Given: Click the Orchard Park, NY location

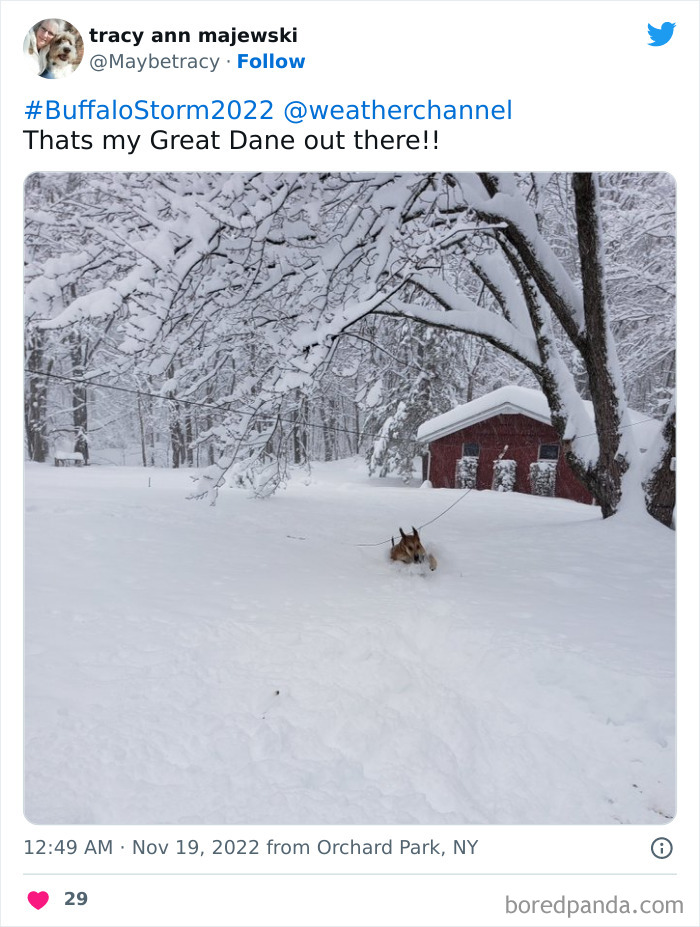Looking at the screenshot, I should pos(397,847).
